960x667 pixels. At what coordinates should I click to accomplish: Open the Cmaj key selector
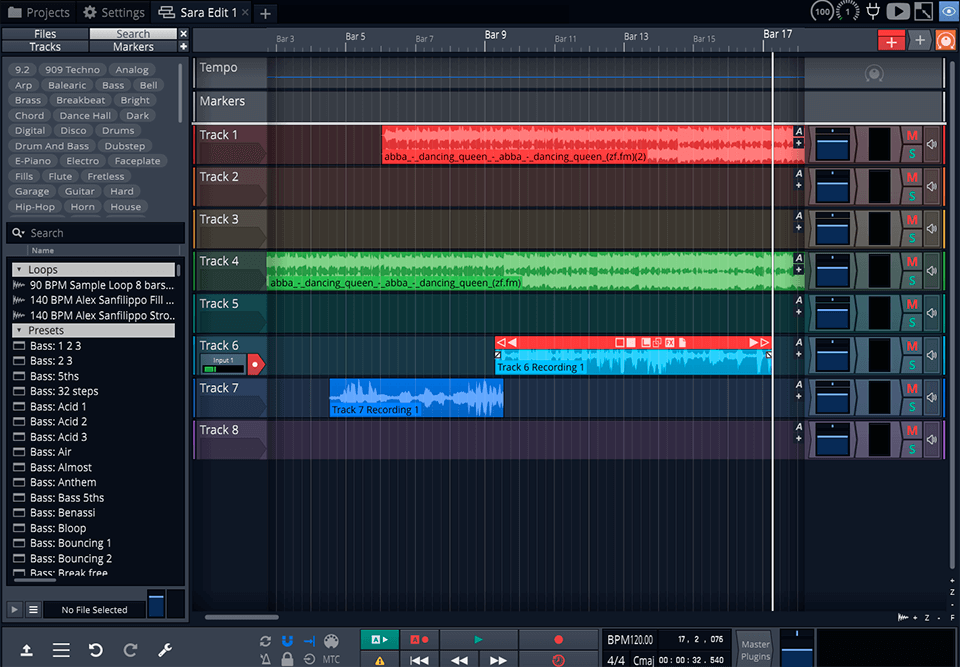pos(644,660)
